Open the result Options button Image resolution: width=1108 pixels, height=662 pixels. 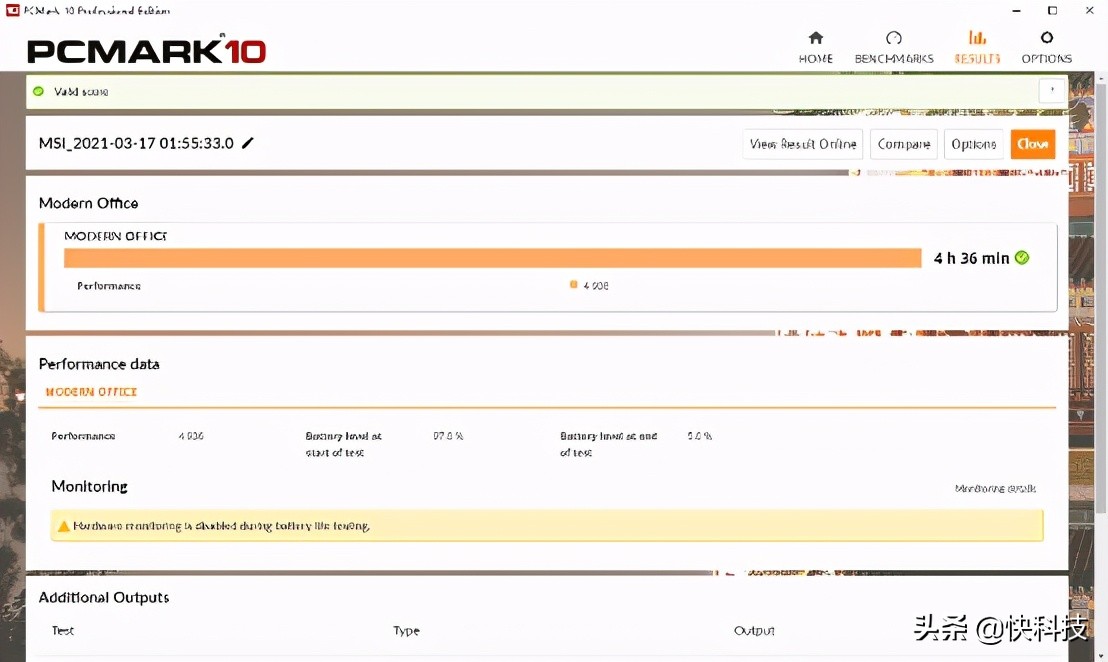click(974, 144)
